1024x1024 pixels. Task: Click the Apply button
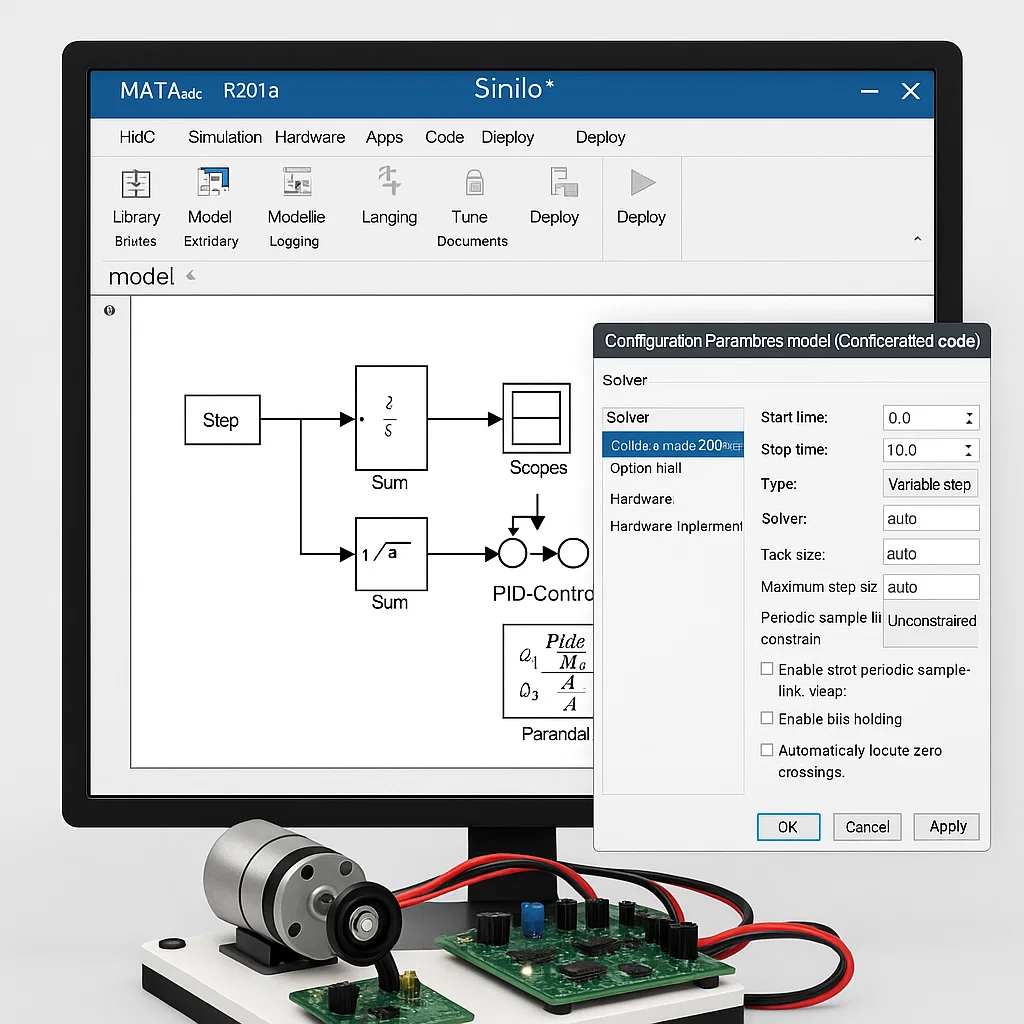(947, 826)
